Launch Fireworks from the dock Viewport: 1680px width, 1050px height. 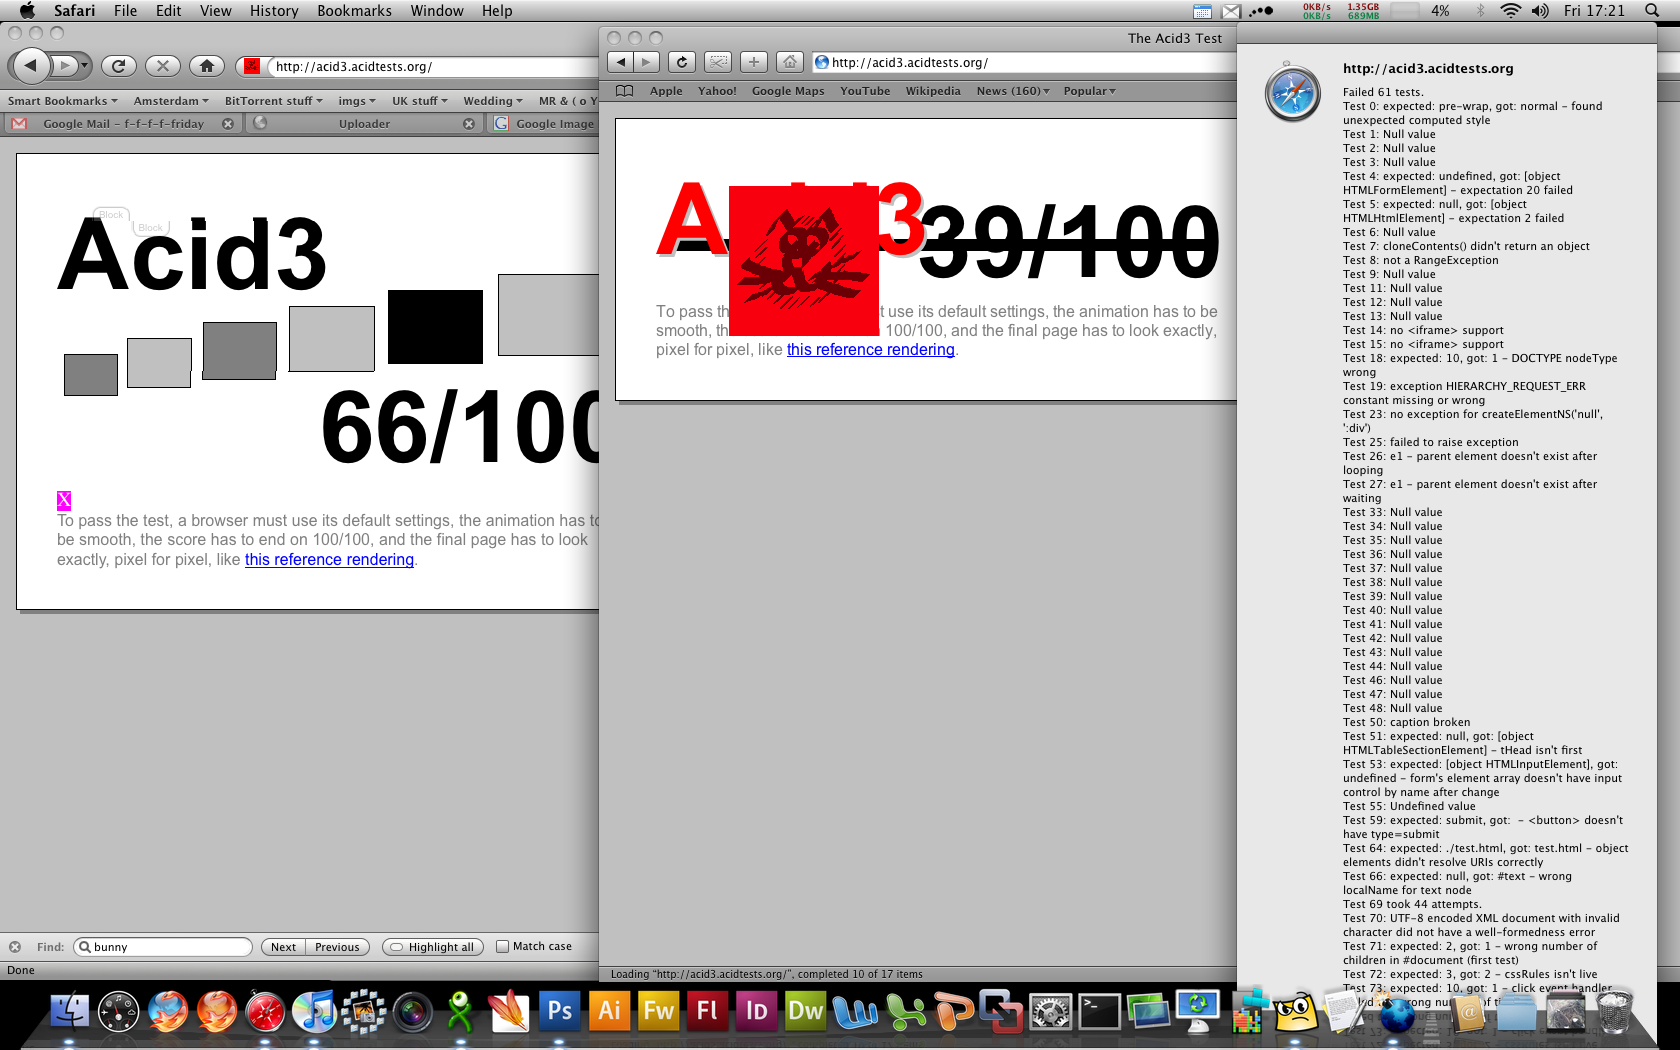[658, 1011]
